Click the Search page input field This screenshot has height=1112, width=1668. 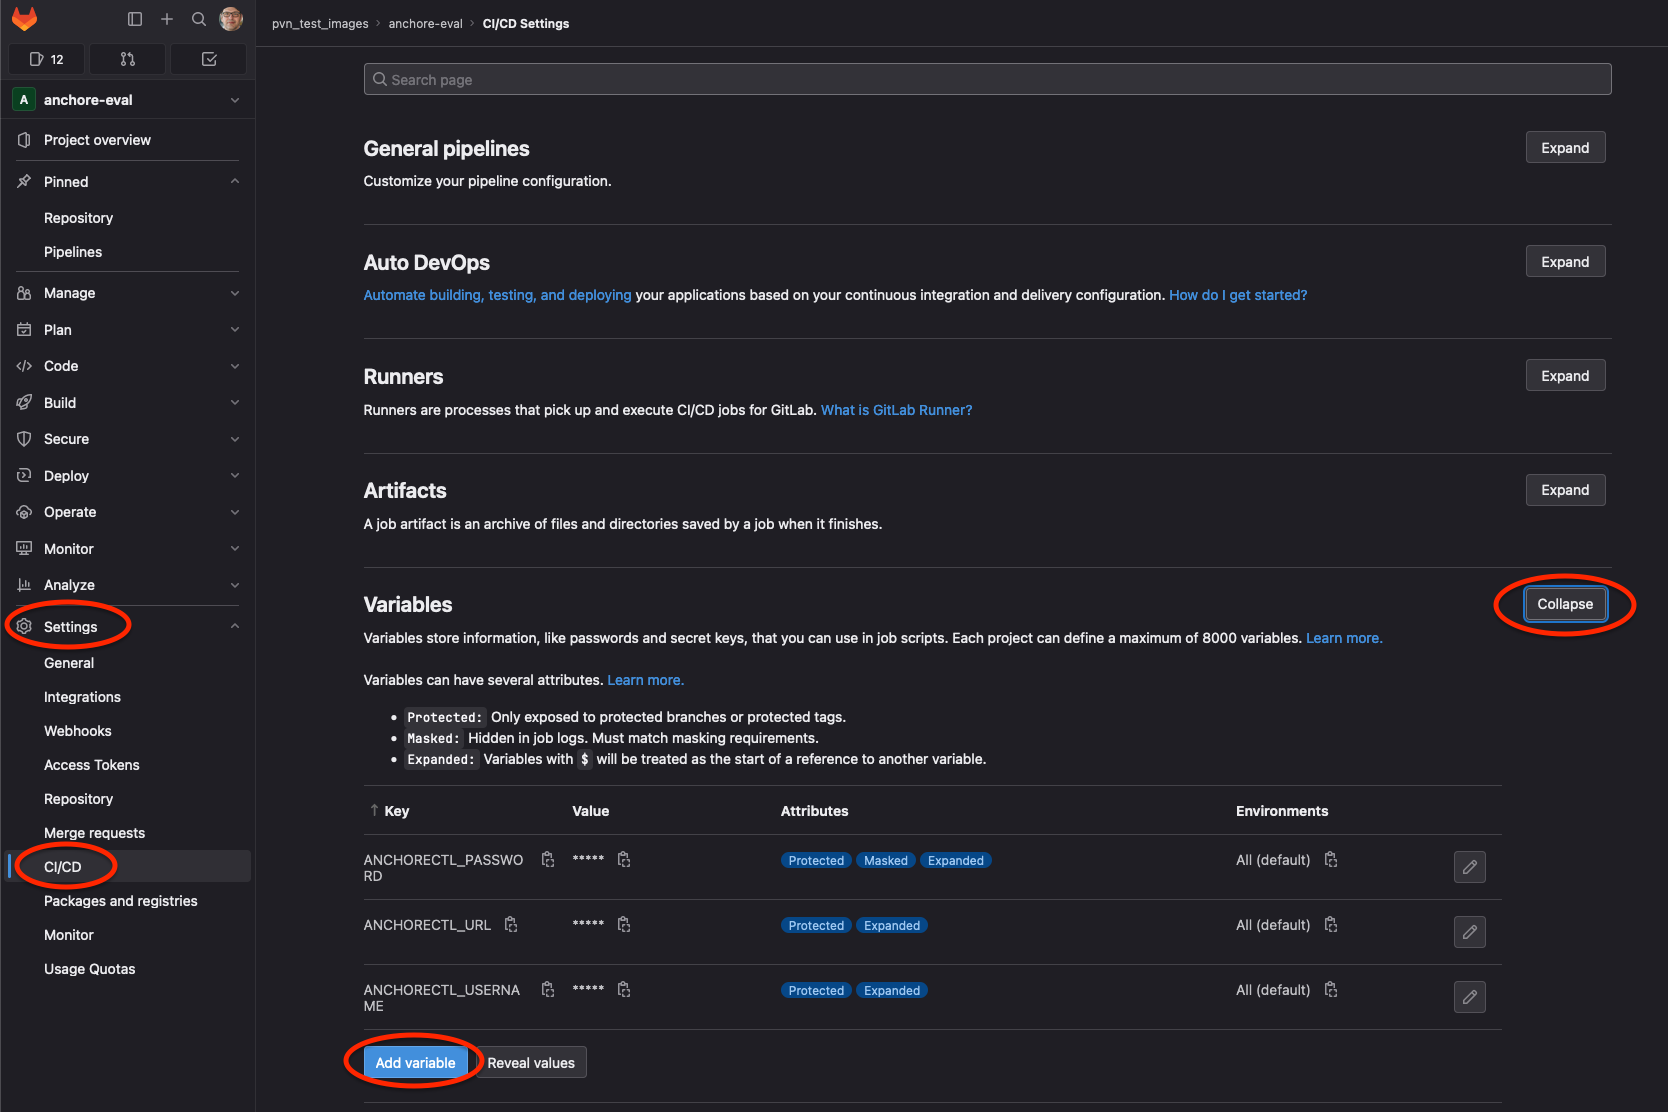tap(987, 80)
